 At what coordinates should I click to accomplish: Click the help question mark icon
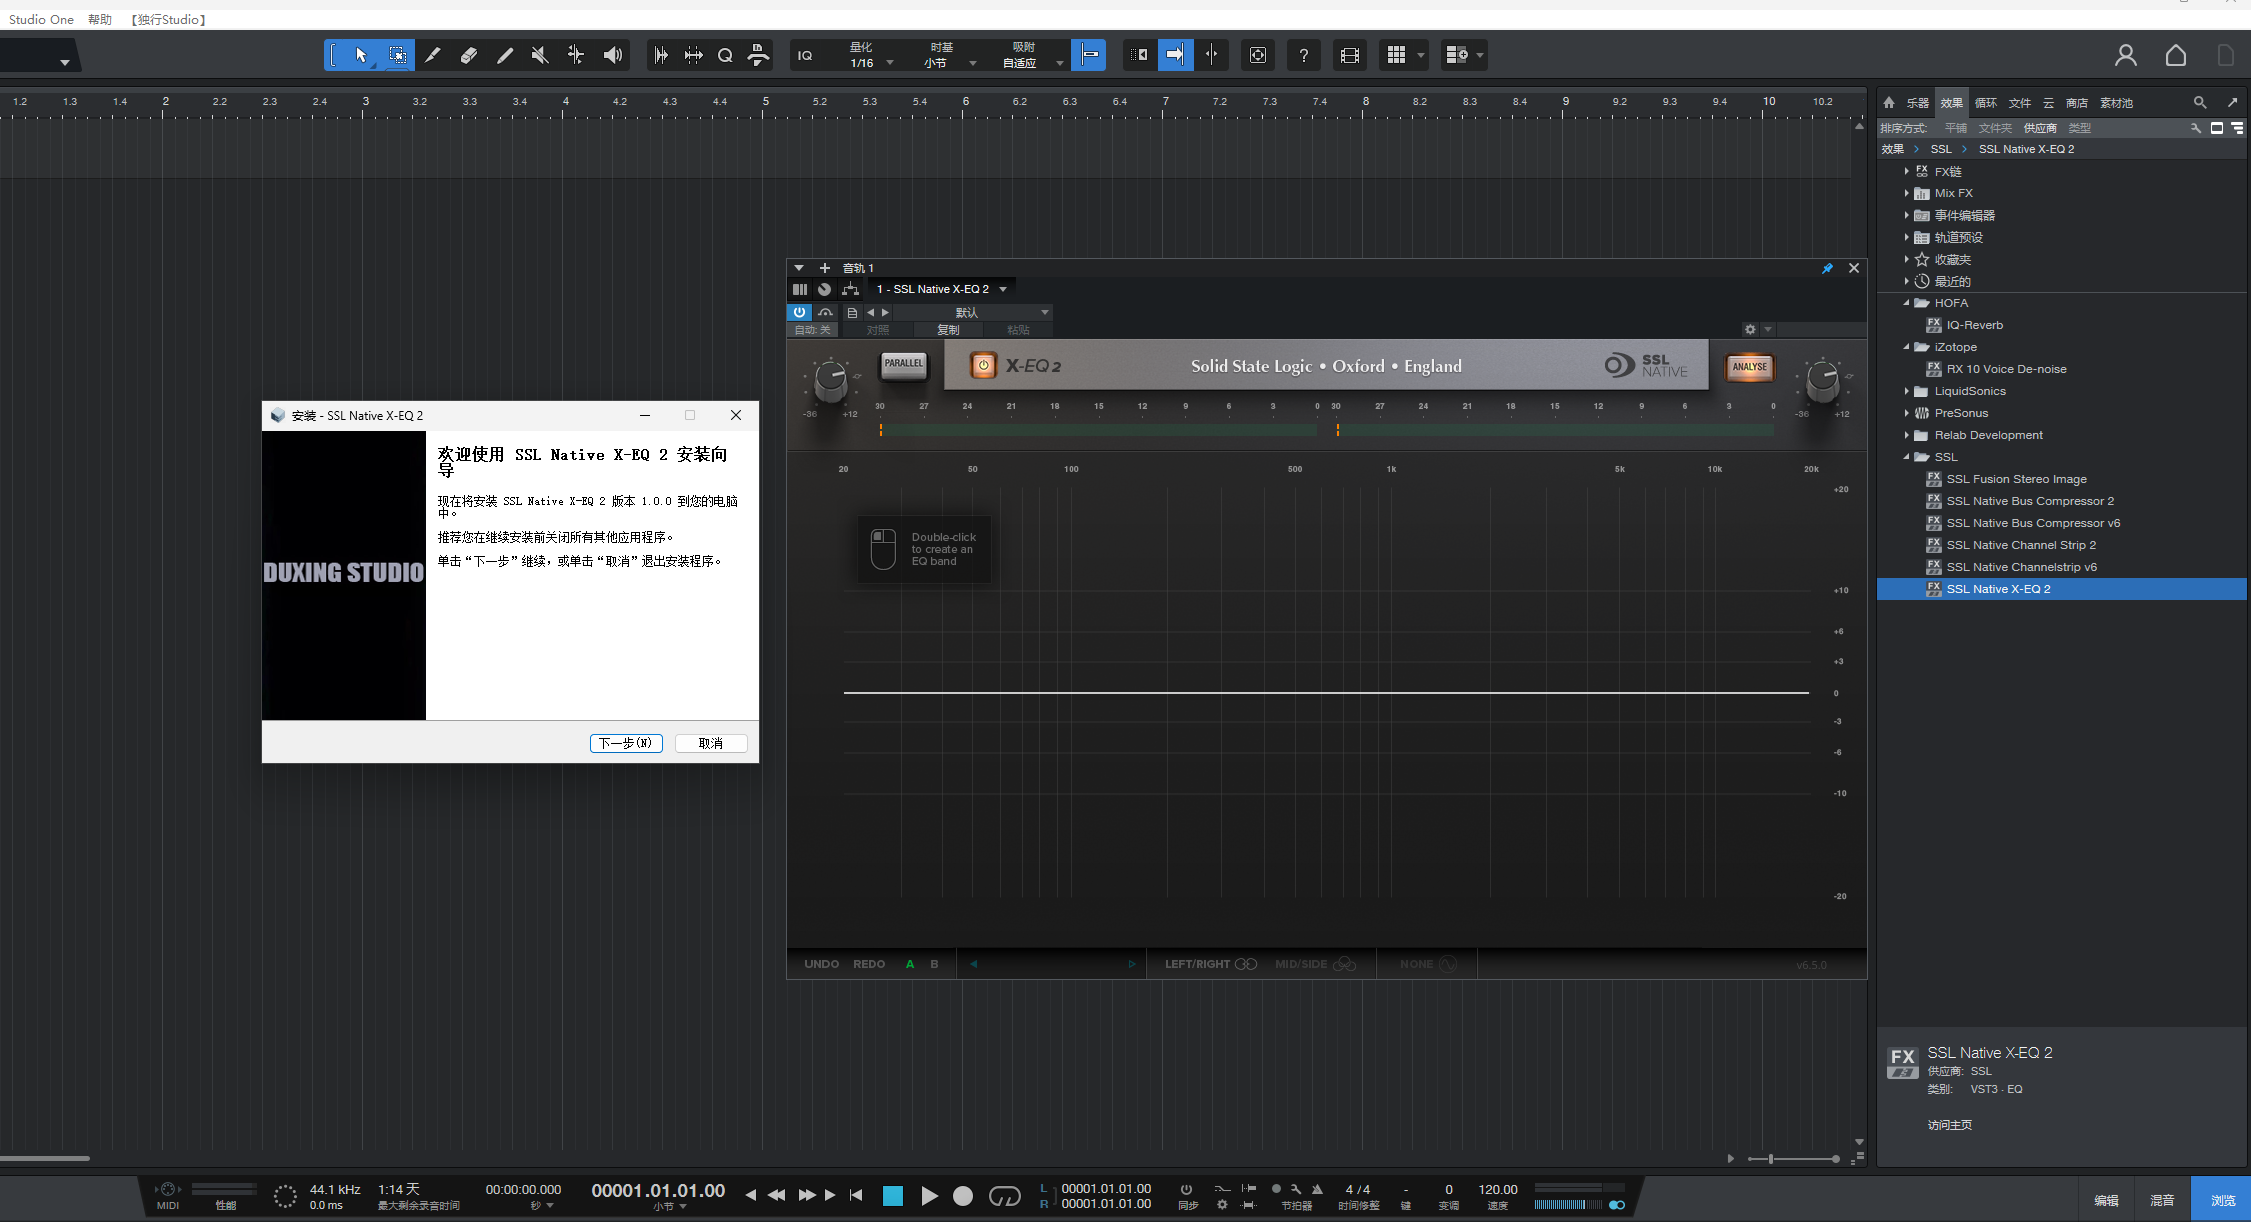(x=1303, y=55)
